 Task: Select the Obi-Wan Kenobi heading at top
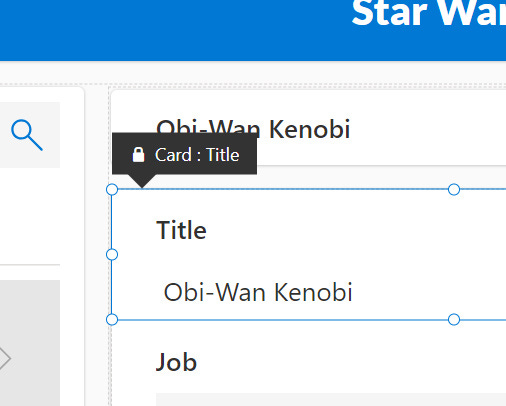point(253,129)
